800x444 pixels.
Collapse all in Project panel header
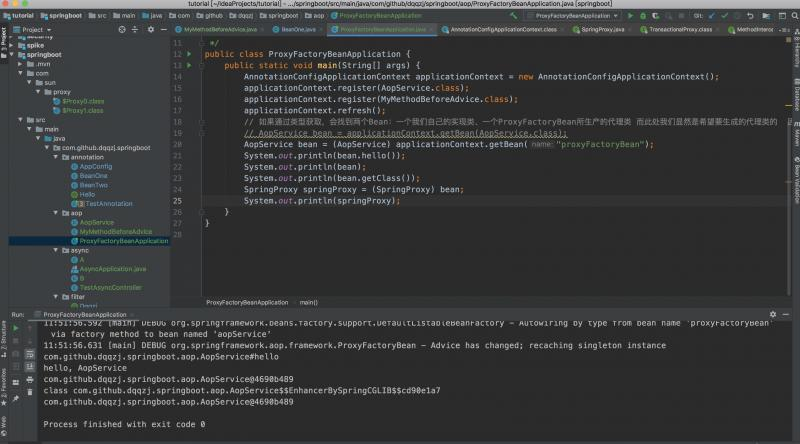(x=135, y=30)
